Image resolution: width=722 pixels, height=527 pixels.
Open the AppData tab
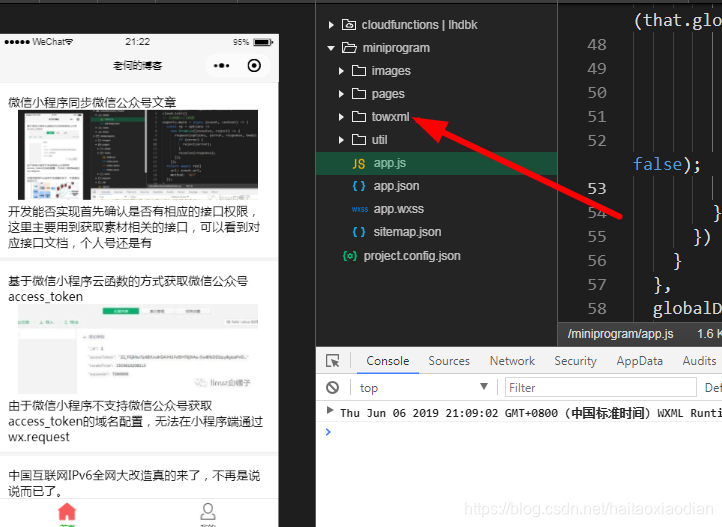coord(639,361)
